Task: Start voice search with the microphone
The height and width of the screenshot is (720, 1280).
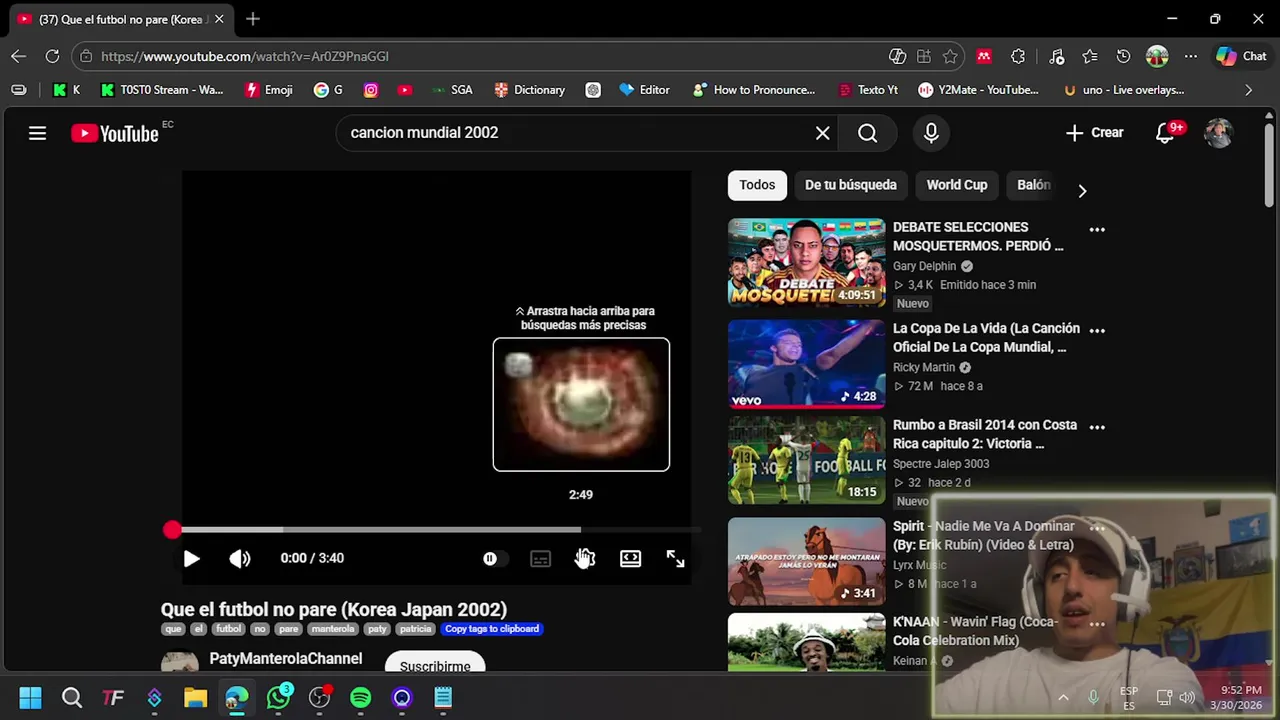Action: 931,133
